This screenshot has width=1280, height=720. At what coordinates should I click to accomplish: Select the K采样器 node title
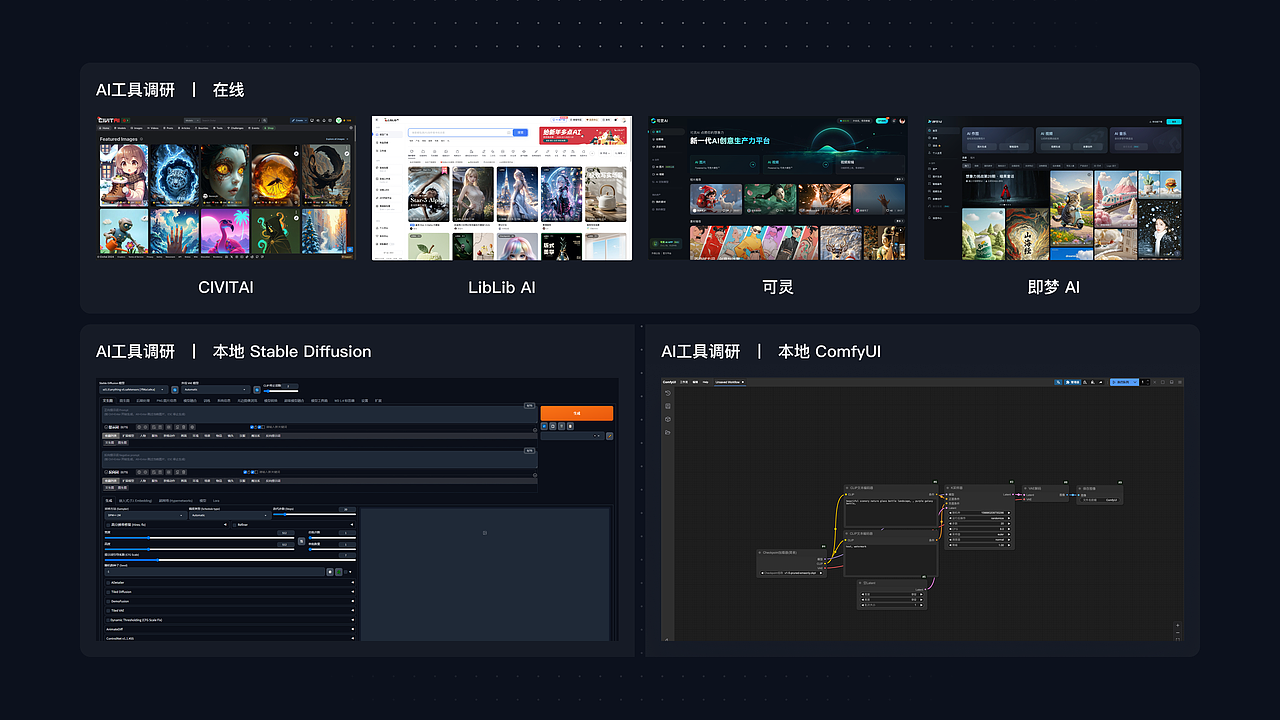pos(957,488)
